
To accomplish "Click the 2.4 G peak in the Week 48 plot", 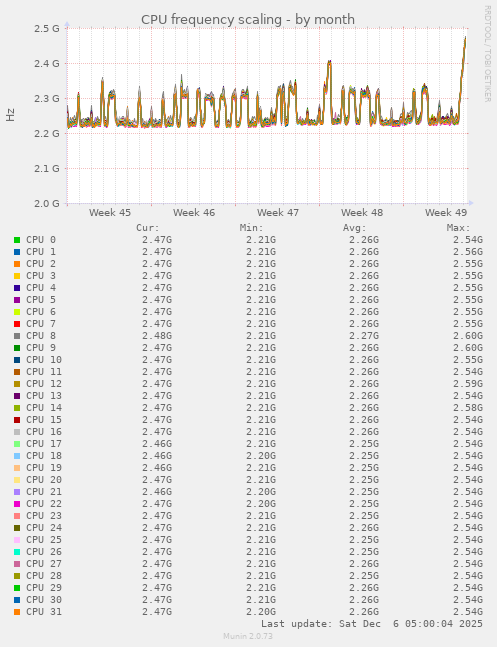I will click(x=329, y=62).
